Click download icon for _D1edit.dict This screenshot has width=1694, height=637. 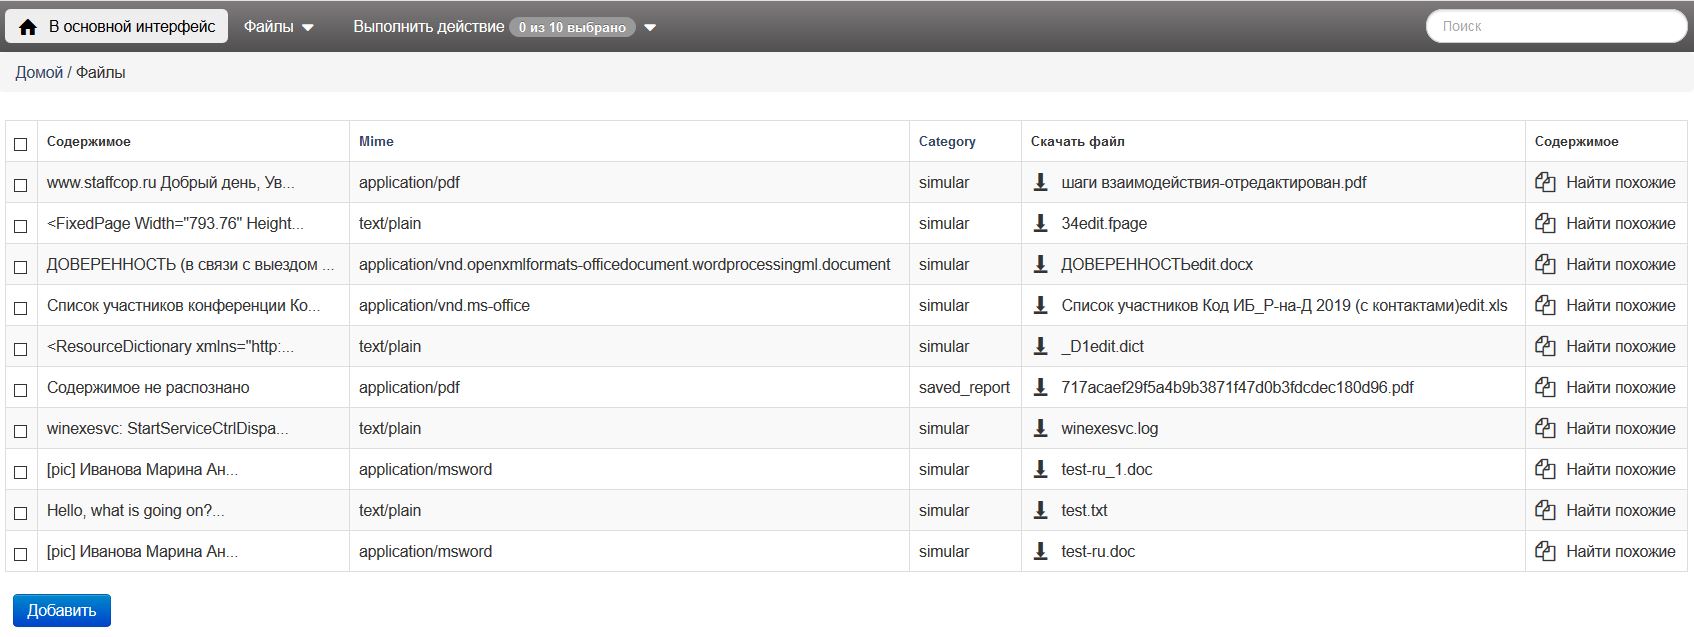1040,346
